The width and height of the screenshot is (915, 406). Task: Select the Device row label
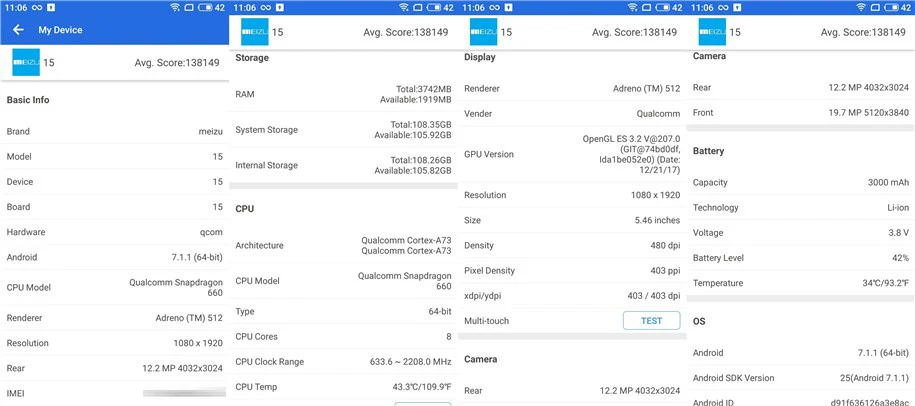20,182
